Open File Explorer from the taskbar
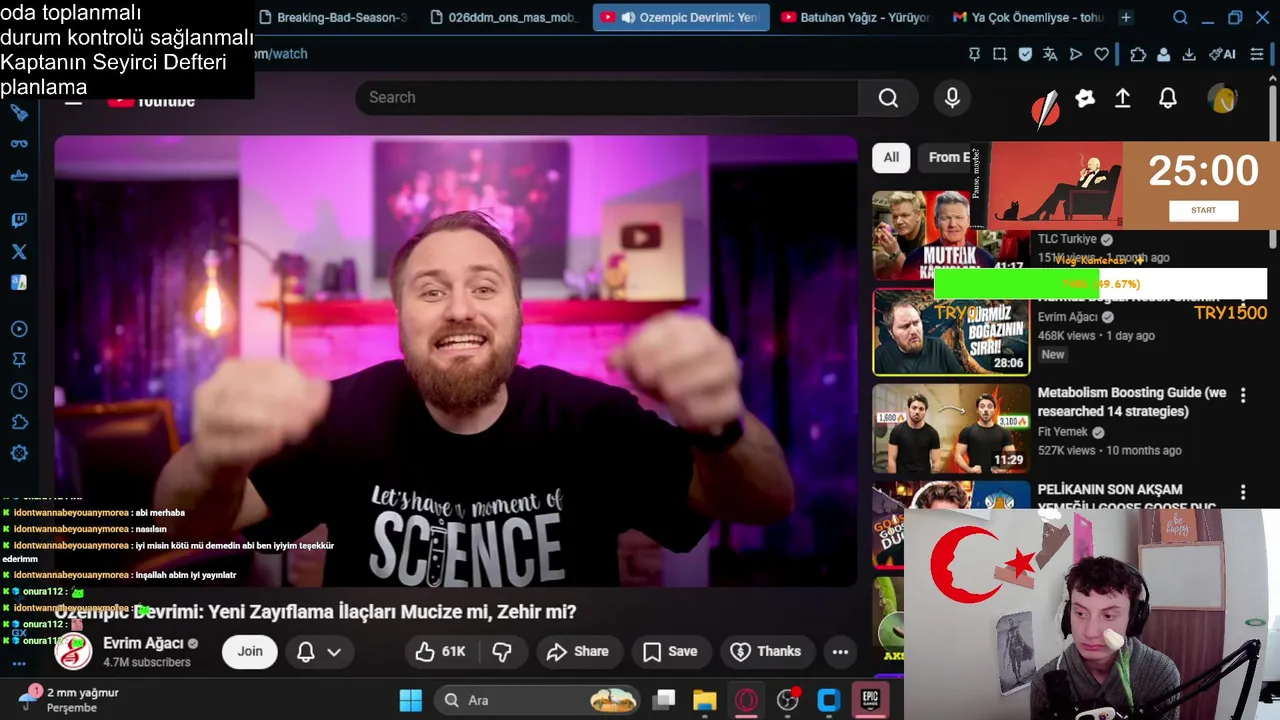 [x=705, y=700]
